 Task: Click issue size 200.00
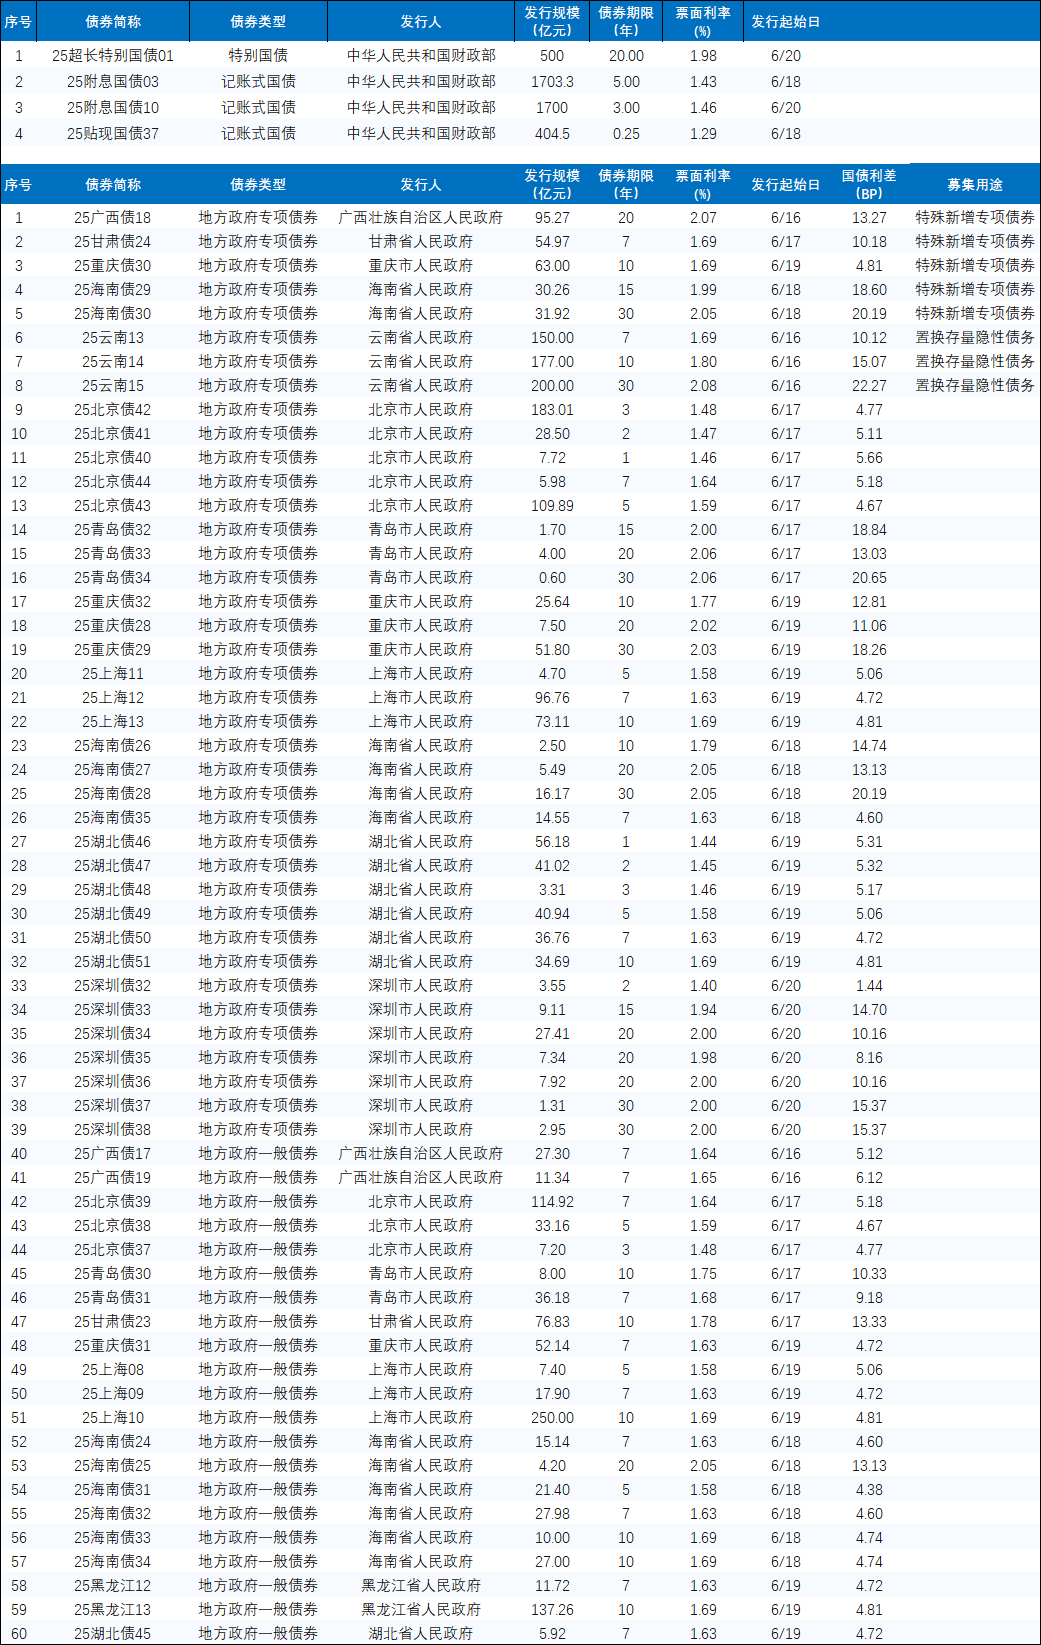[552, 386]
